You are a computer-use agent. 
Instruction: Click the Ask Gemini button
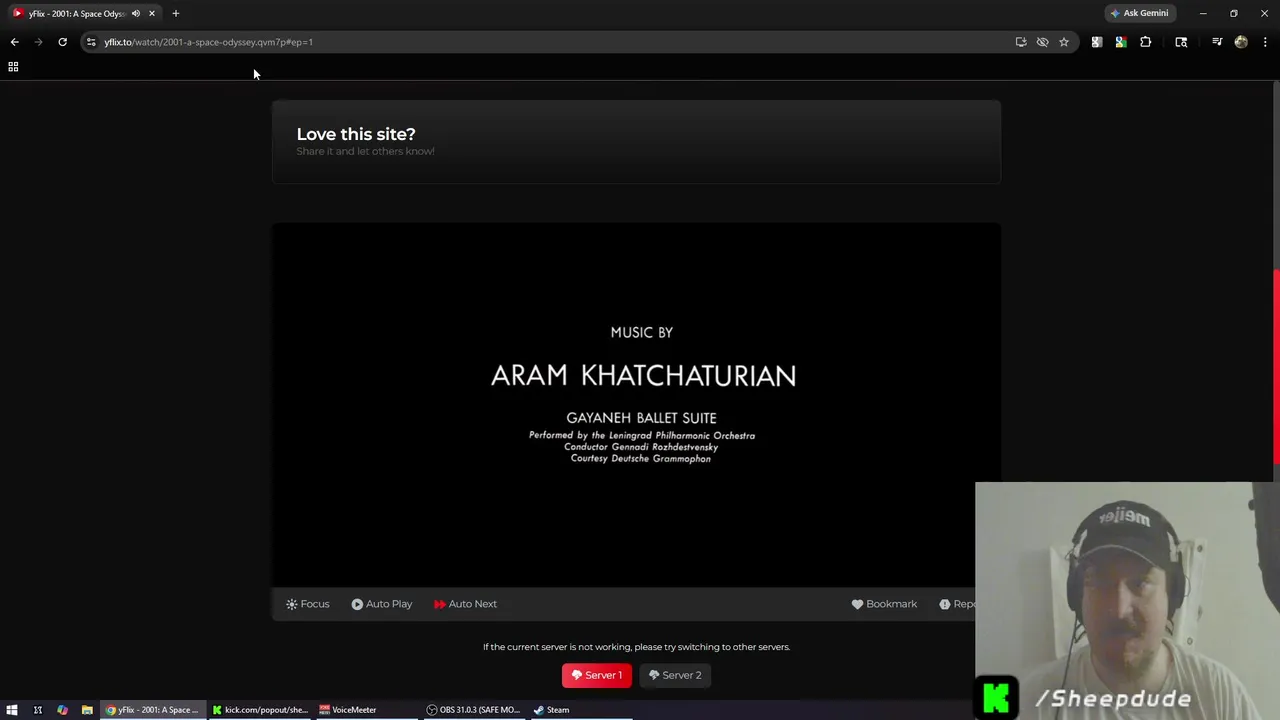(1139, 13)
